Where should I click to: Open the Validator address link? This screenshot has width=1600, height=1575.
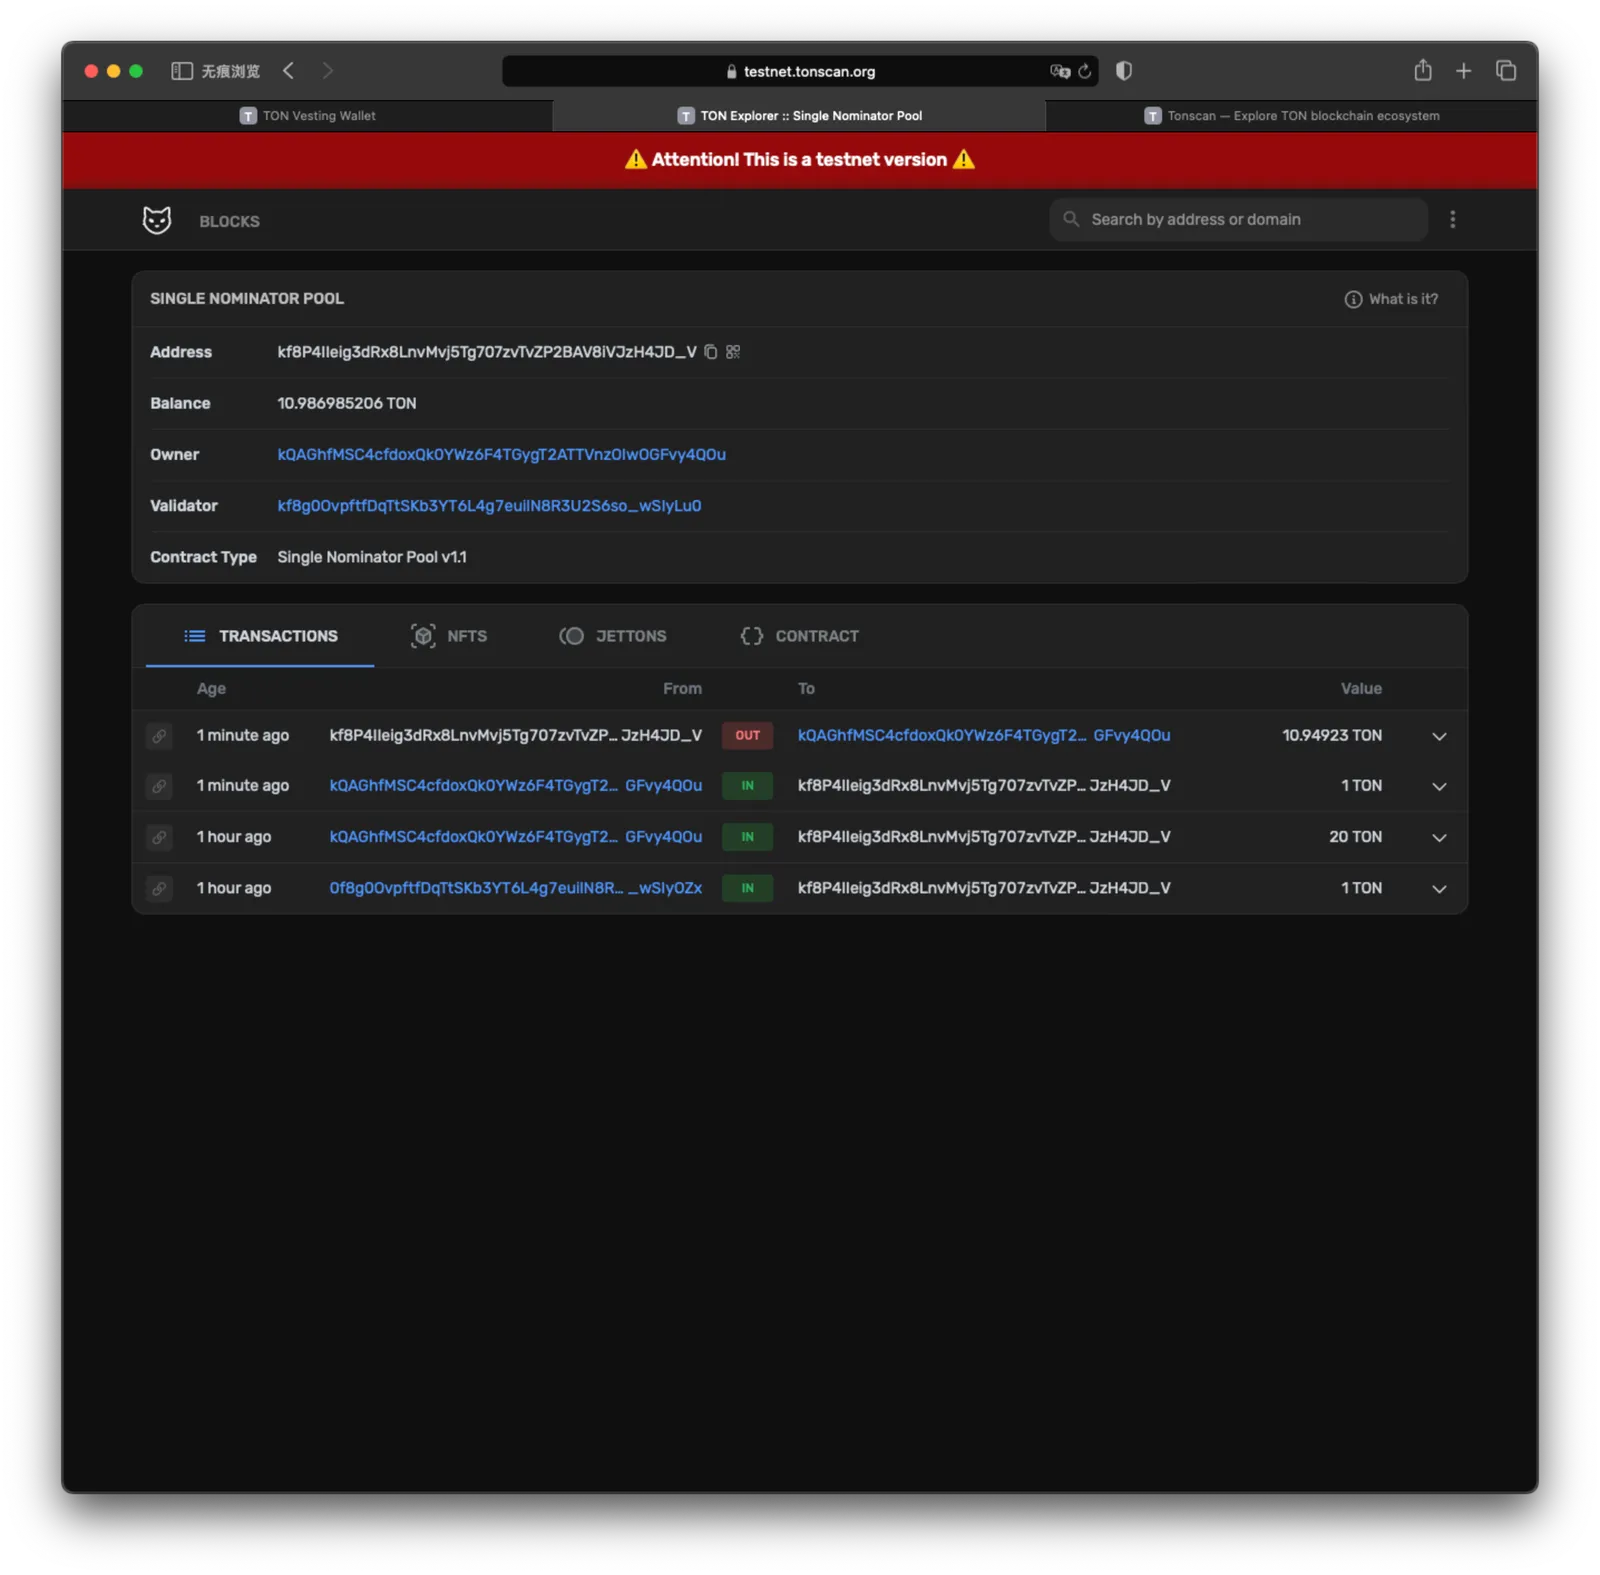click(489, 506)
